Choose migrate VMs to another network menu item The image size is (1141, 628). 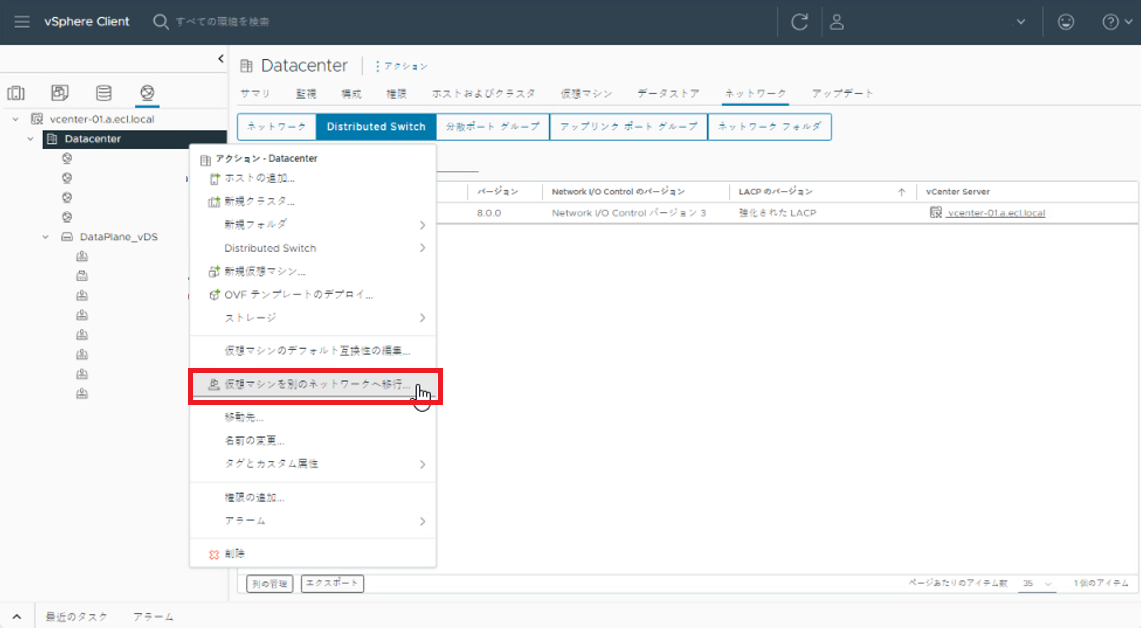[x=316, y=384]
